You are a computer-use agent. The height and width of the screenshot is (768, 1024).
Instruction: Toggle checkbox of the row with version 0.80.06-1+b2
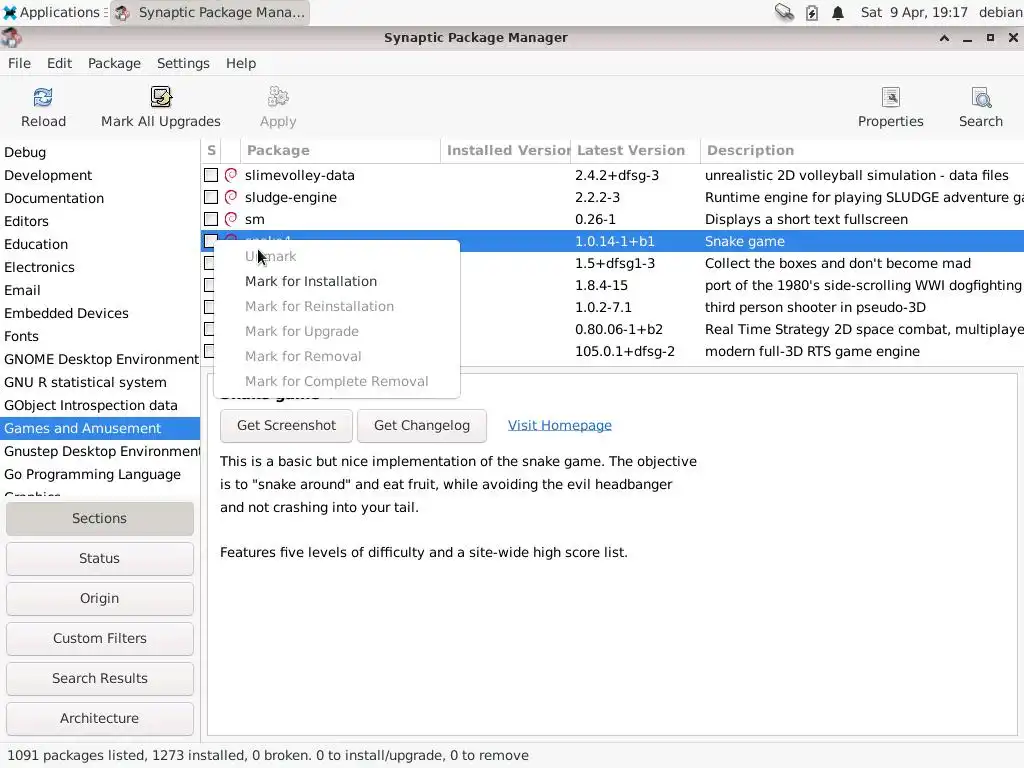(x=209, y=329)
